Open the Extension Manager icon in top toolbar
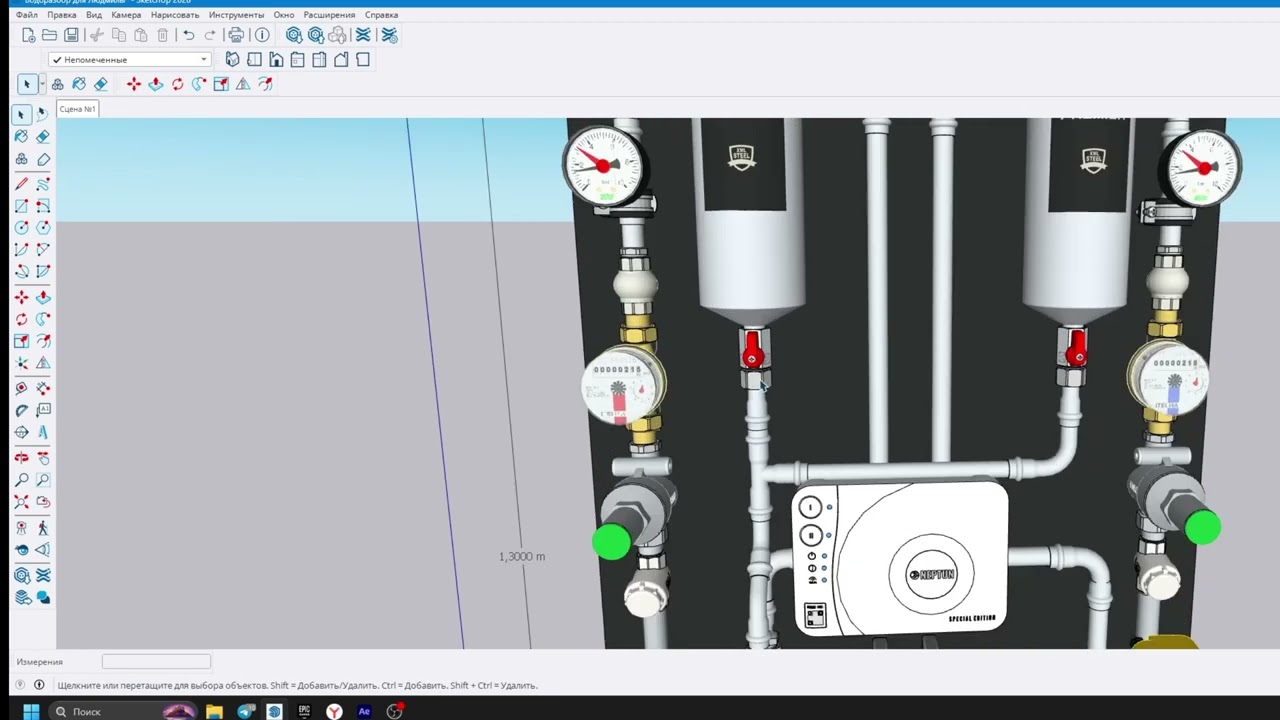The height and width of the screenshot is (720, 1280). pos(389,35)
